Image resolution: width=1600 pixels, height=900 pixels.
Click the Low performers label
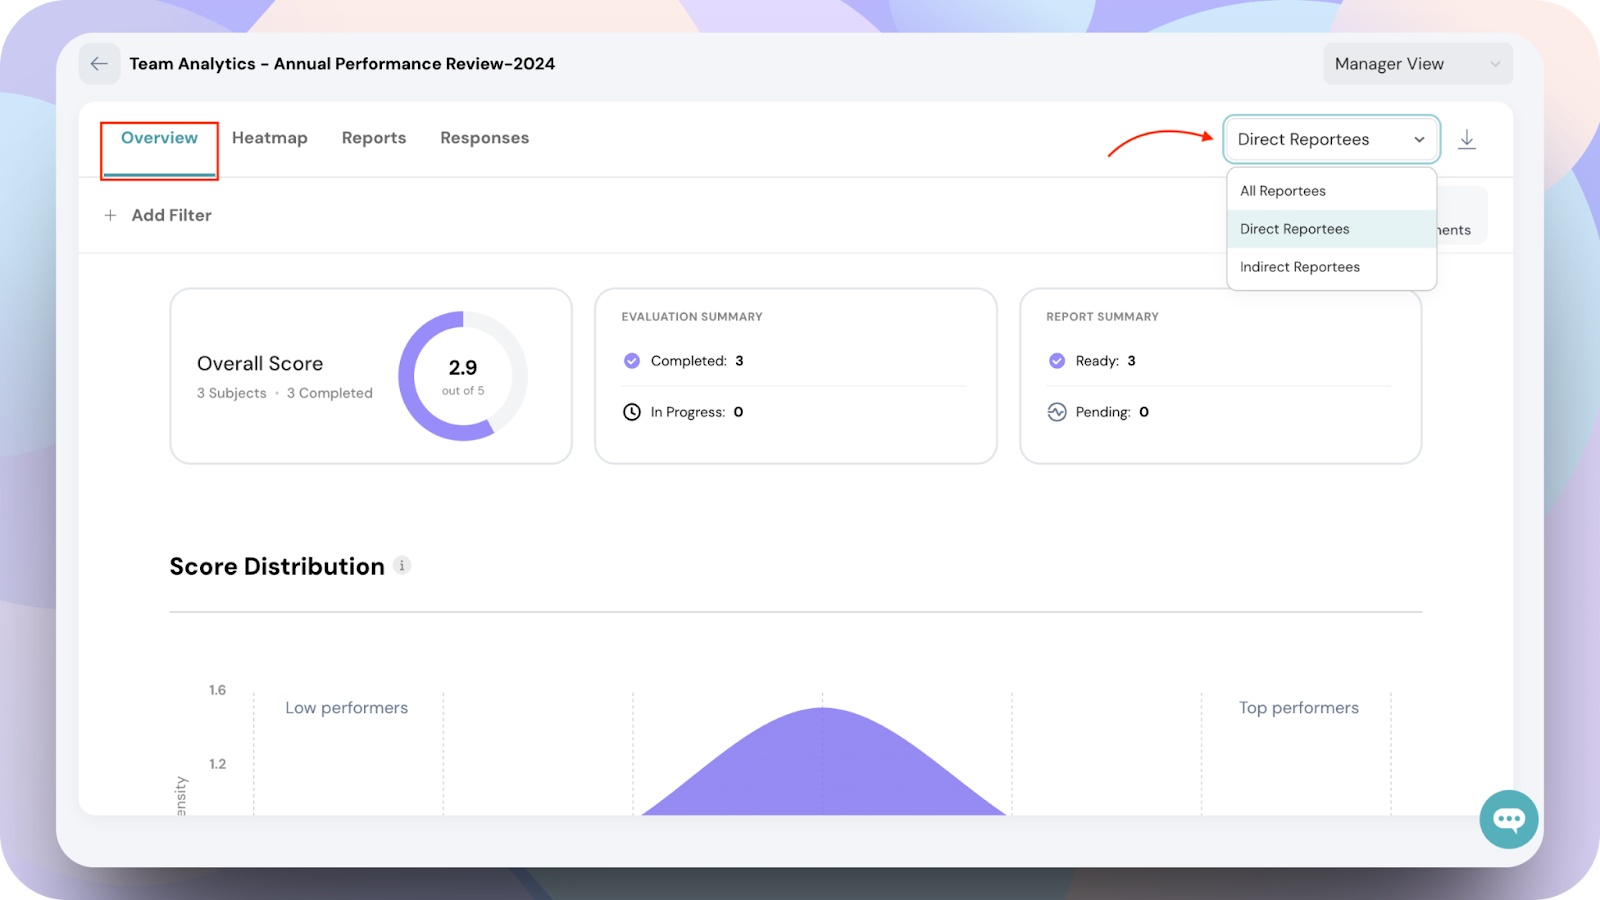click(x=347, y=708)
